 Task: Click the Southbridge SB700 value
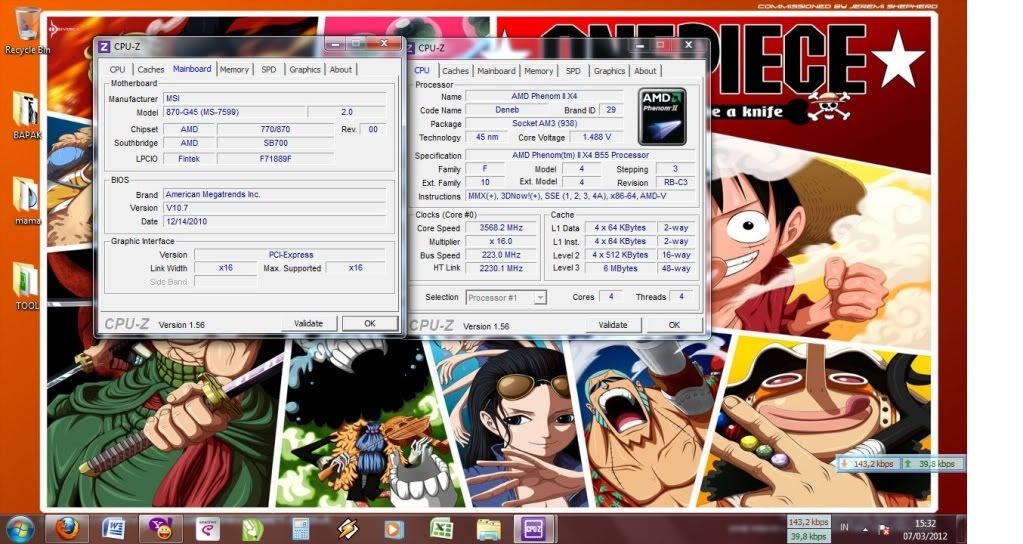point(275,143)
